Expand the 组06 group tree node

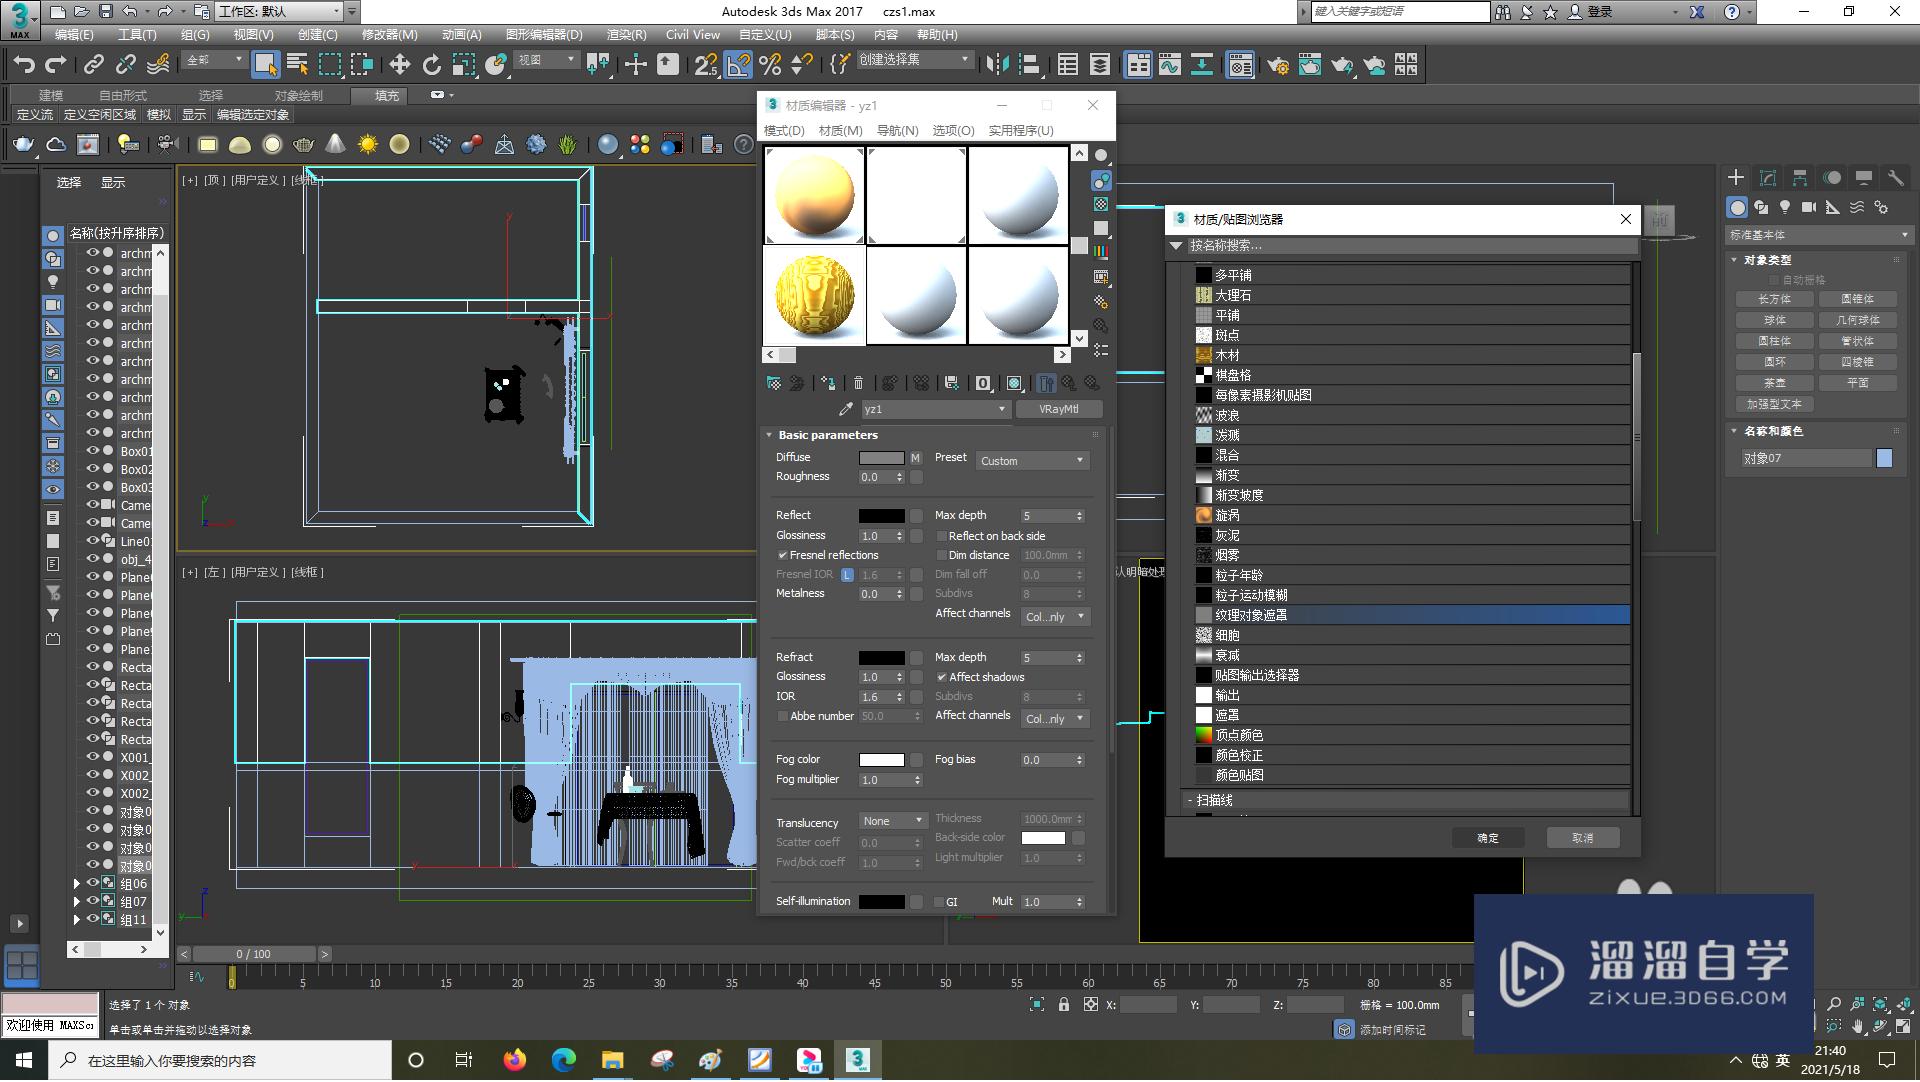pyautogui.click(x=76, y=884)
